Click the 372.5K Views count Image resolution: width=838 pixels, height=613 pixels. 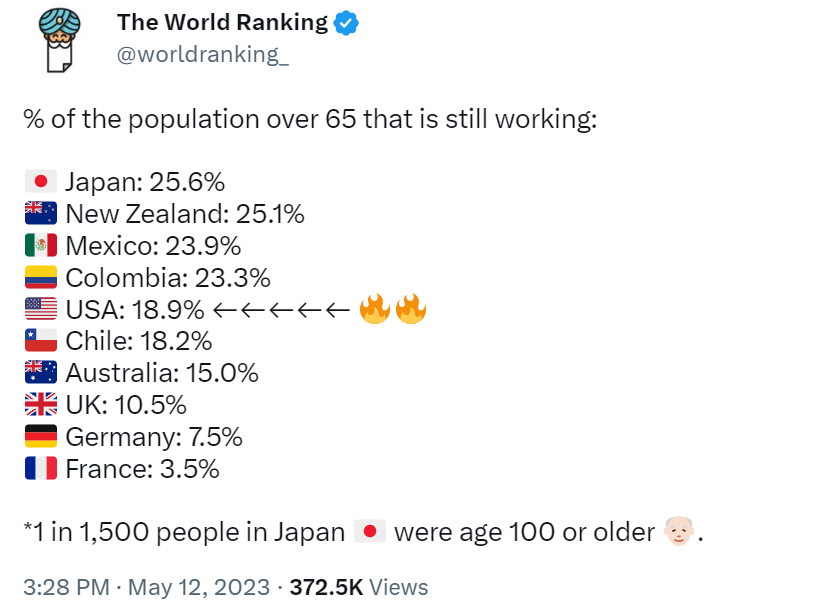tap(358, 586)
